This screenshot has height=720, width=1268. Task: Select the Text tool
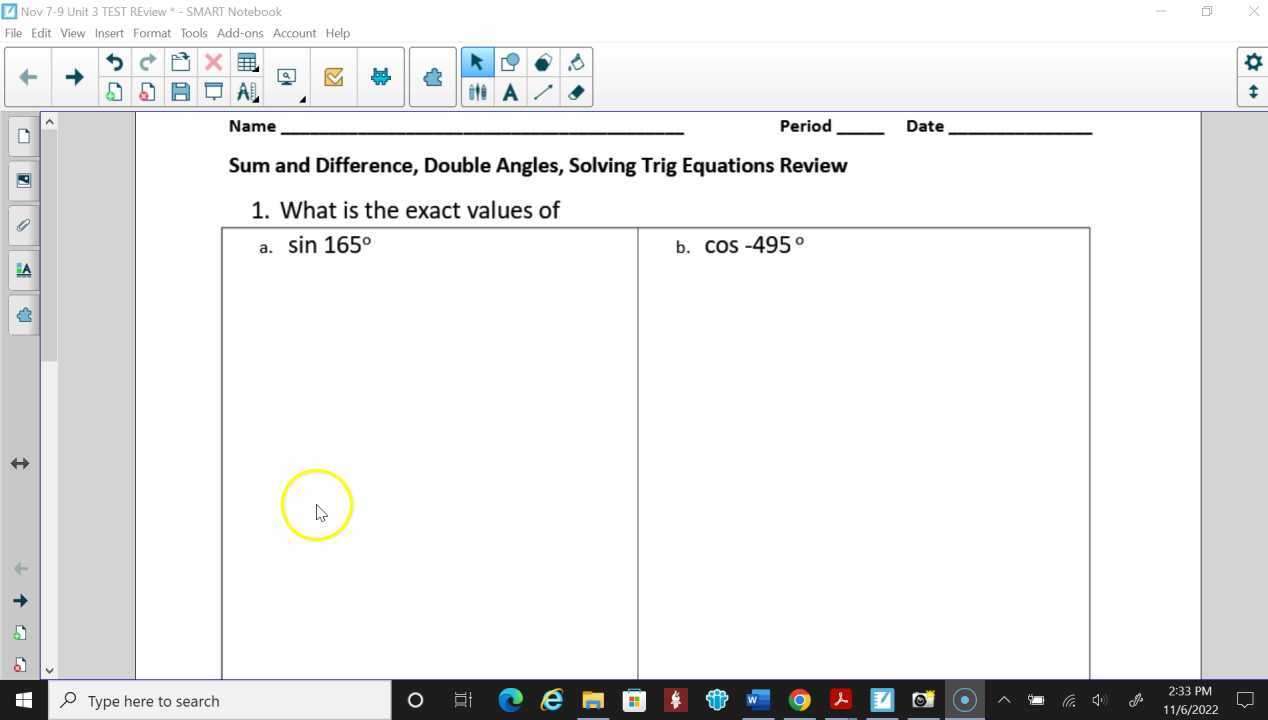[x=510, y=91]
